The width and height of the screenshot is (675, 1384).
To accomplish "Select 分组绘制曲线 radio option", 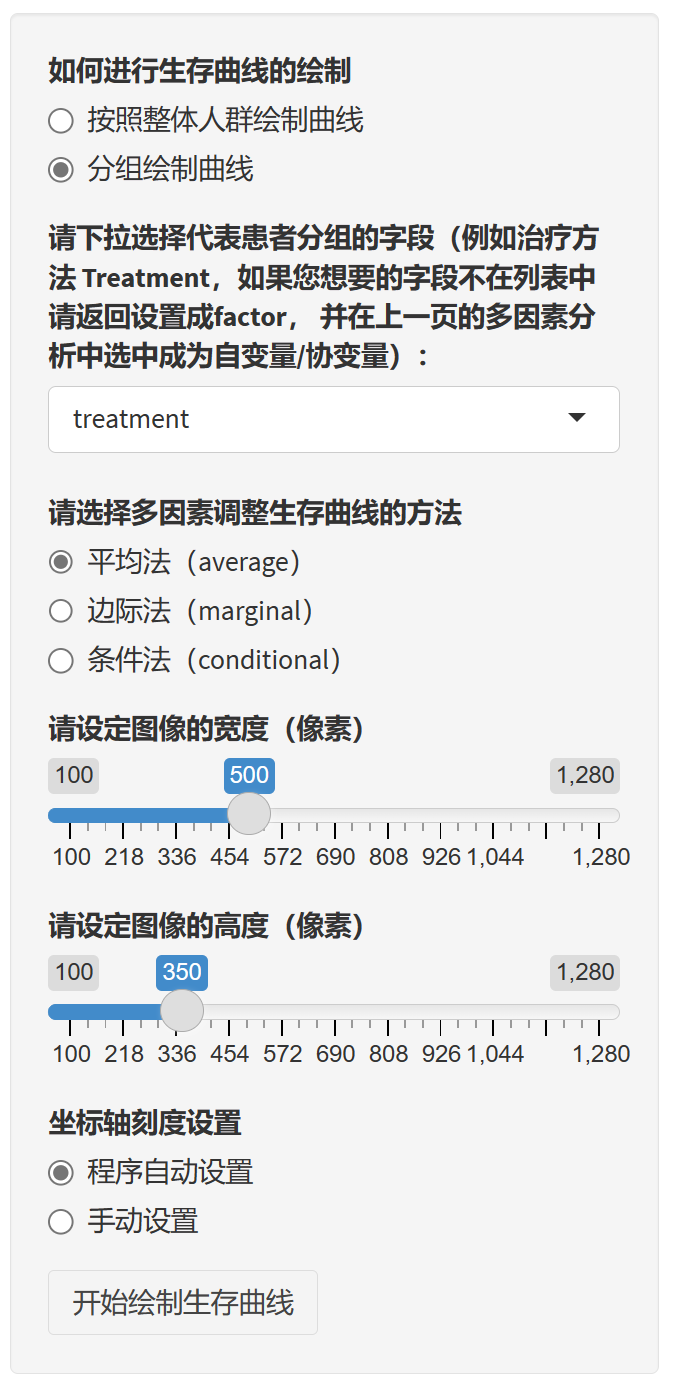I will [61, 170].
